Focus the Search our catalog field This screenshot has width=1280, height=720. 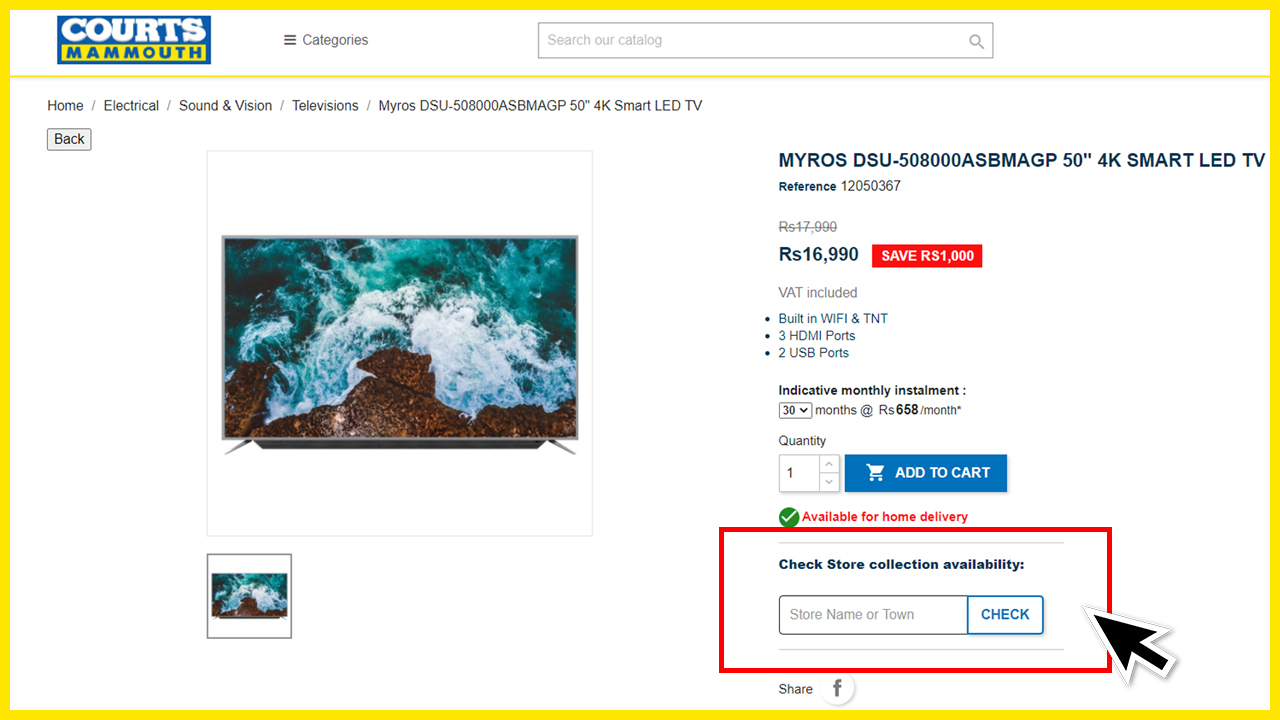point(765,40)
